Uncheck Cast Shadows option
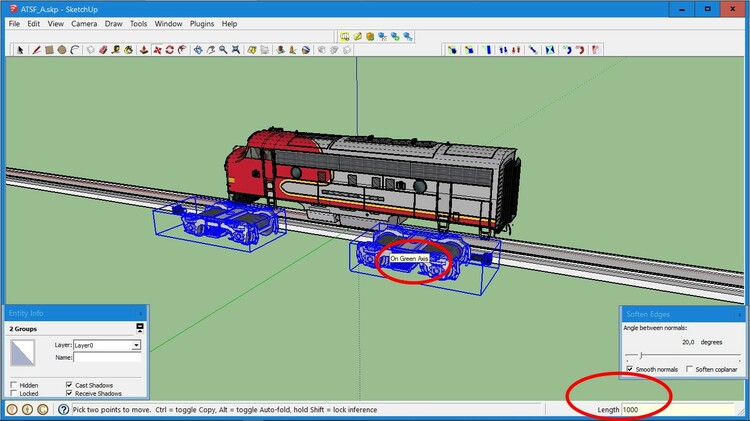 tap(69, 385)
